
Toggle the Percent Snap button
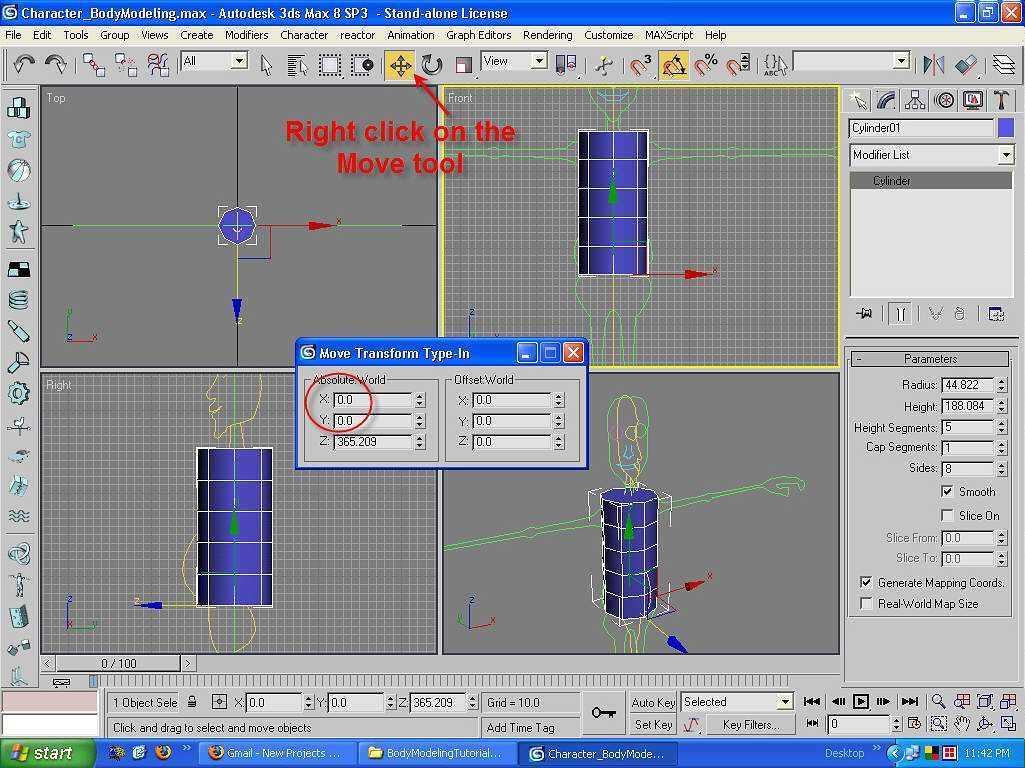click(706, 65)
